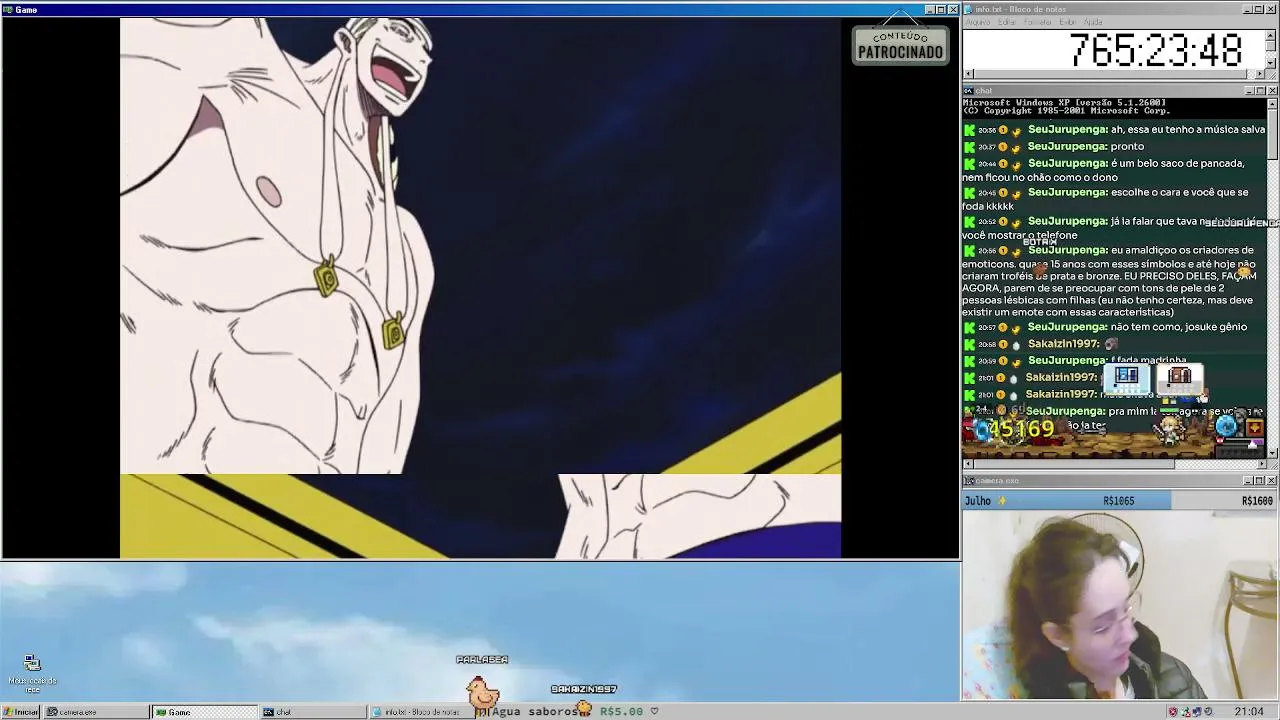Click the chat horizontal scroll left arrow
Screen dimensions: 1280x720
[967, 464]
